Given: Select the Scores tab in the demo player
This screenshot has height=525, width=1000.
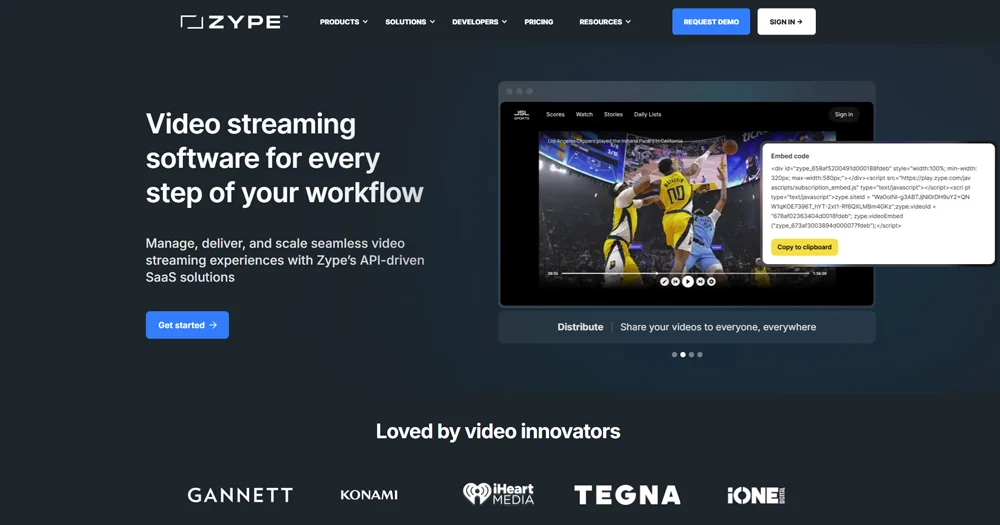Looking at the screenshot, I should 555,115.
